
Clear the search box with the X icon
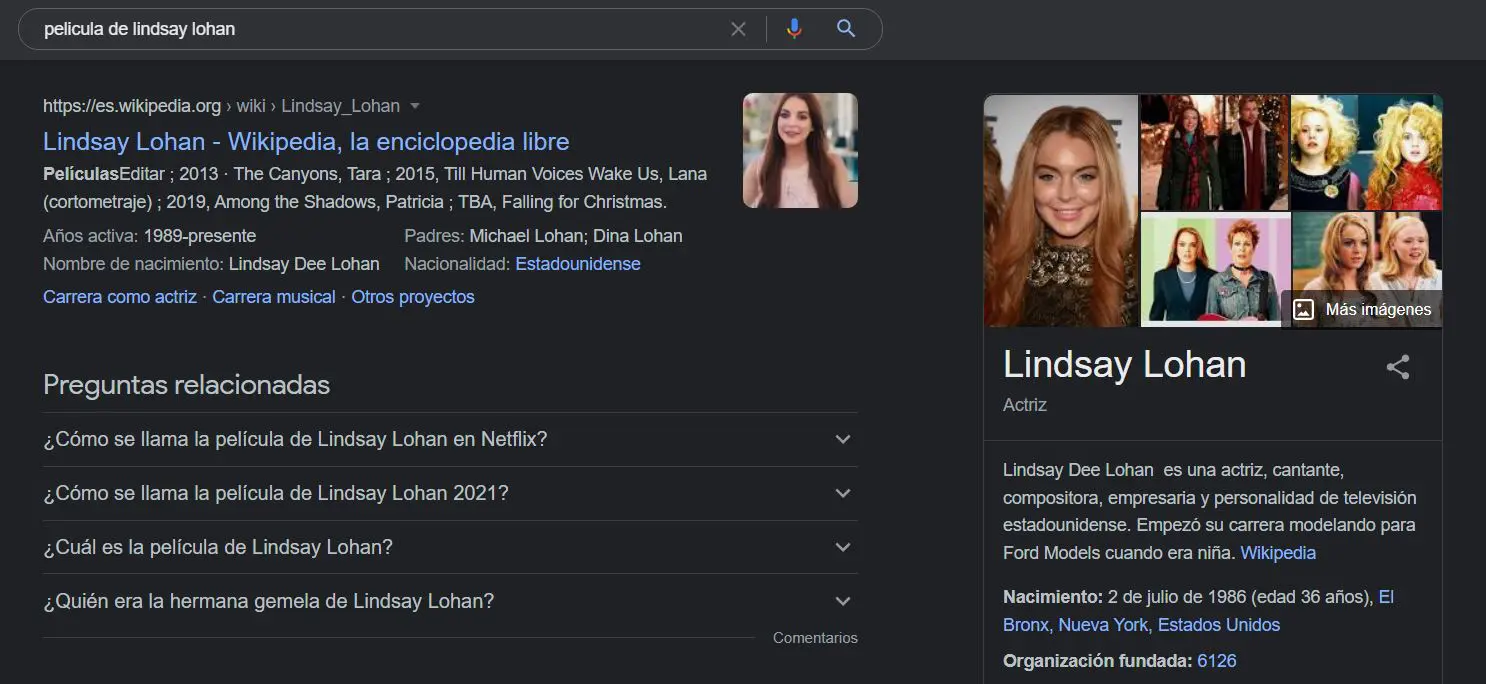[738, 29]
